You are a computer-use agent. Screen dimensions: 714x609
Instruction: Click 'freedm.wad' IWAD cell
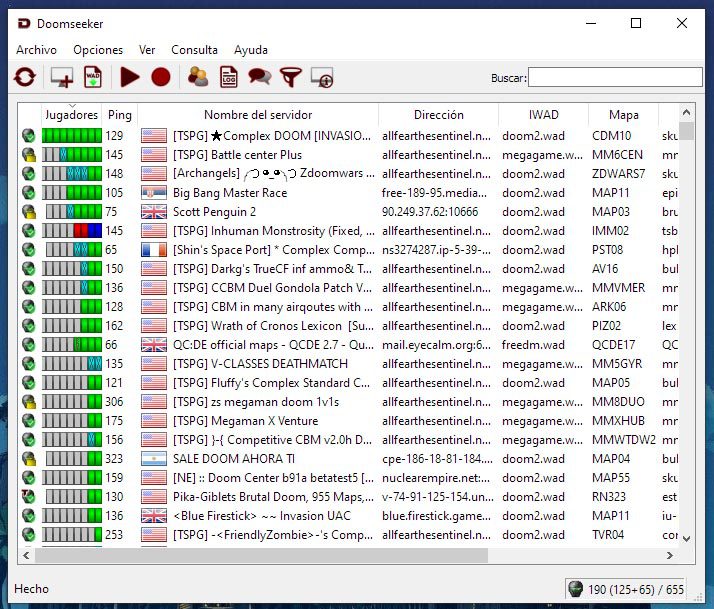click(x=533, y=345)
